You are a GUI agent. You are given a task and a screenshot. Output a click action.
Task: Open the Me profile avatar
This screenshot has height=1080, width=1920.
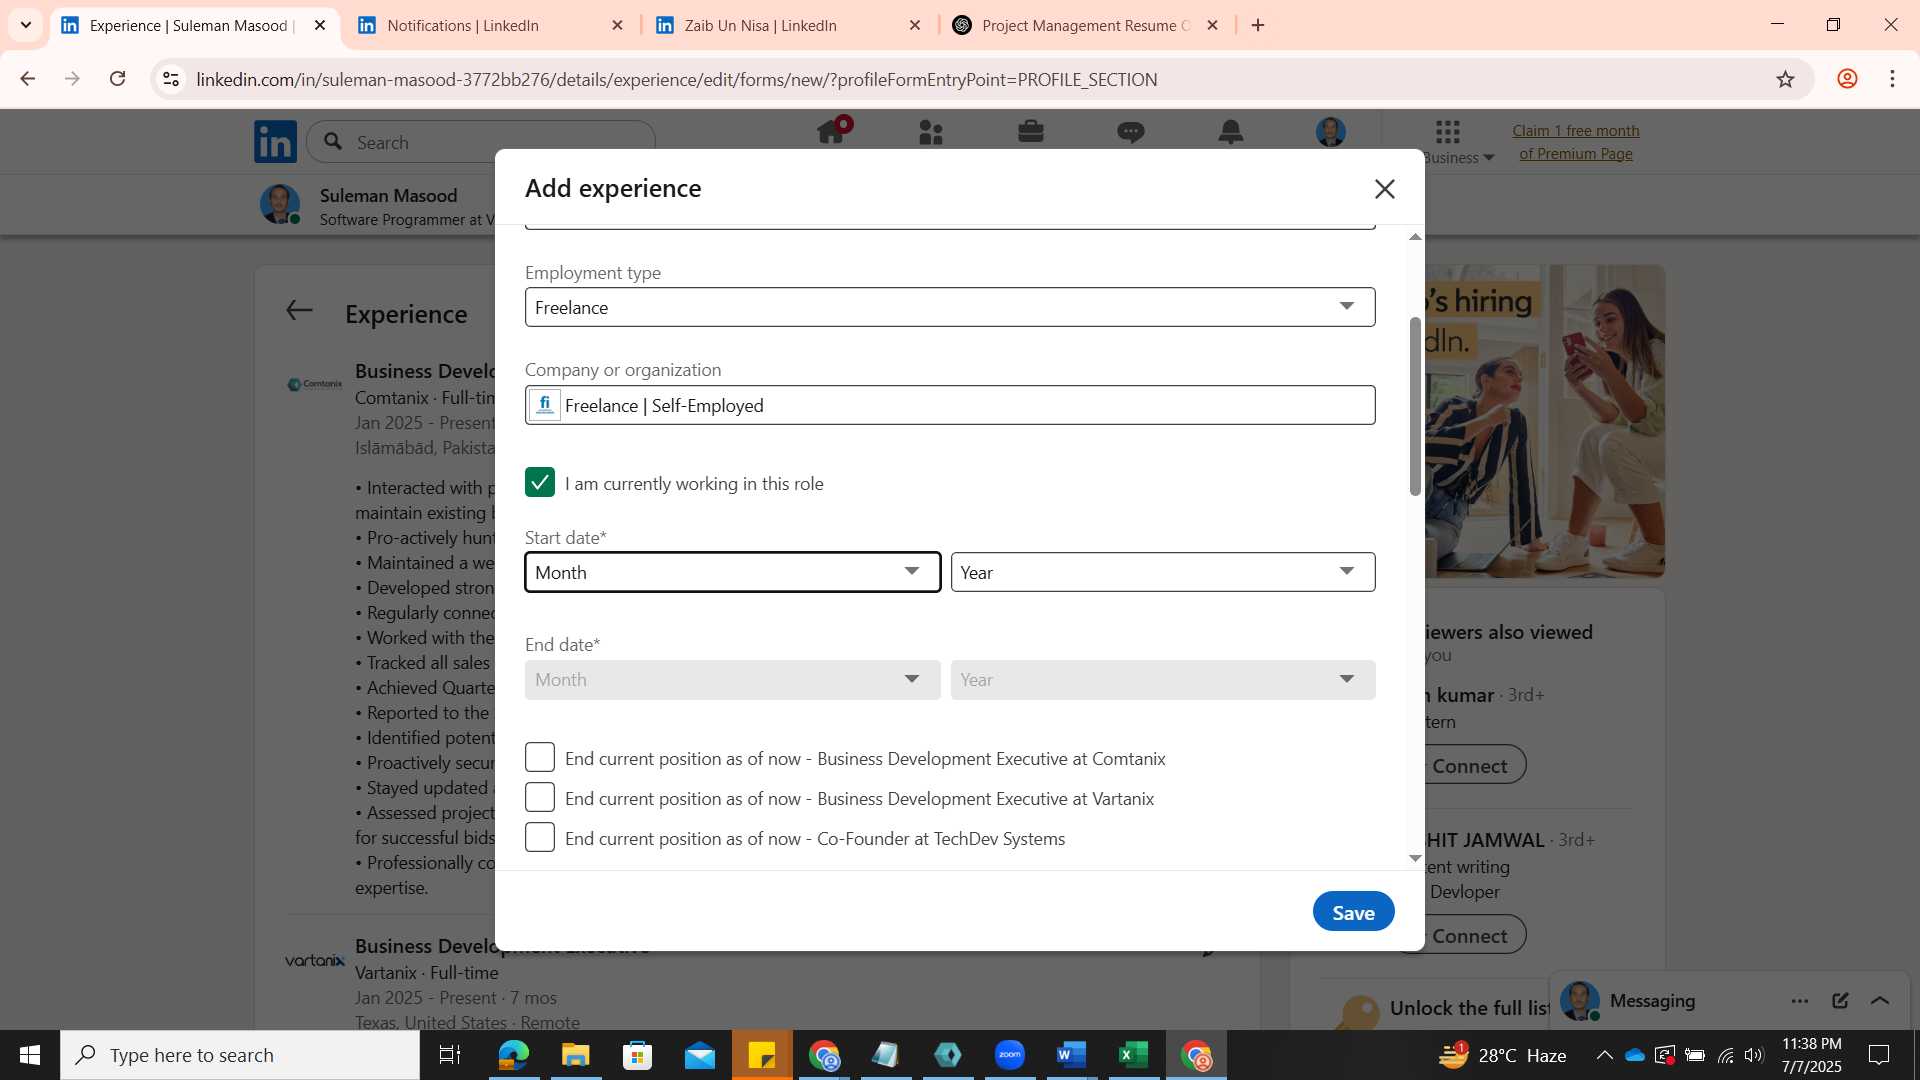tap(1331, 132)
